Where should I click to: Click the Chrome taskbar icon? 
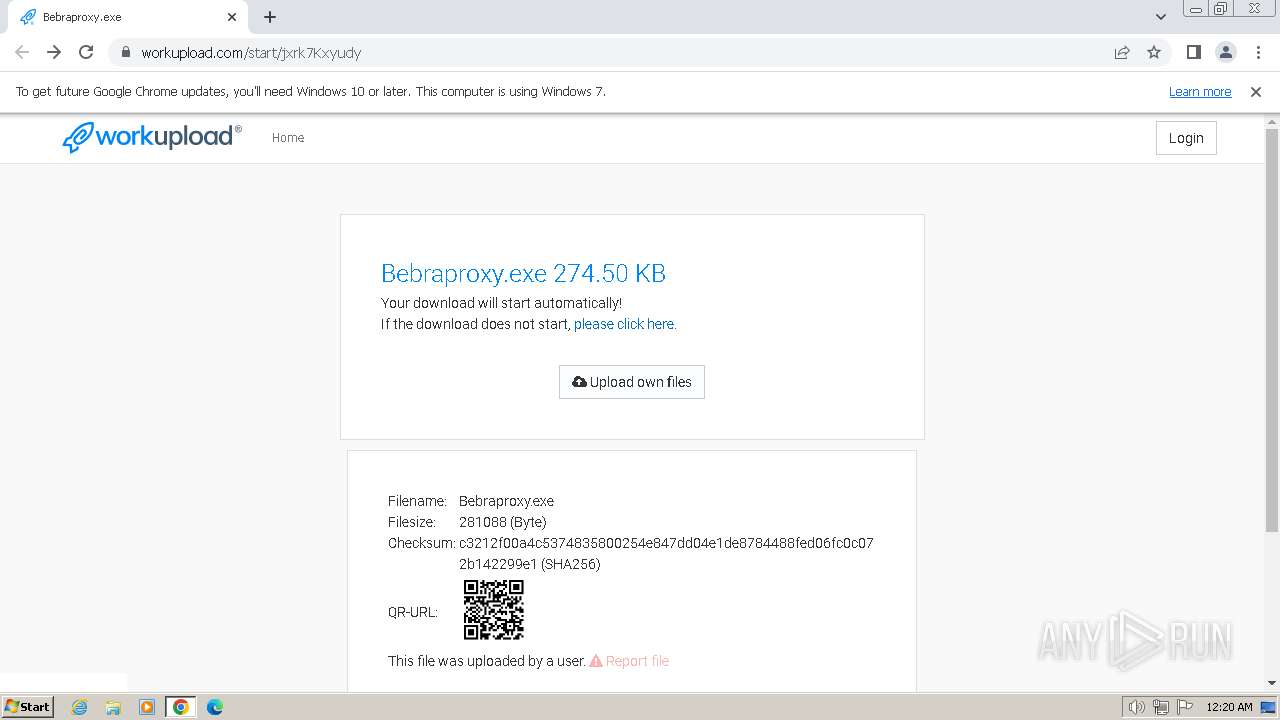181,707
